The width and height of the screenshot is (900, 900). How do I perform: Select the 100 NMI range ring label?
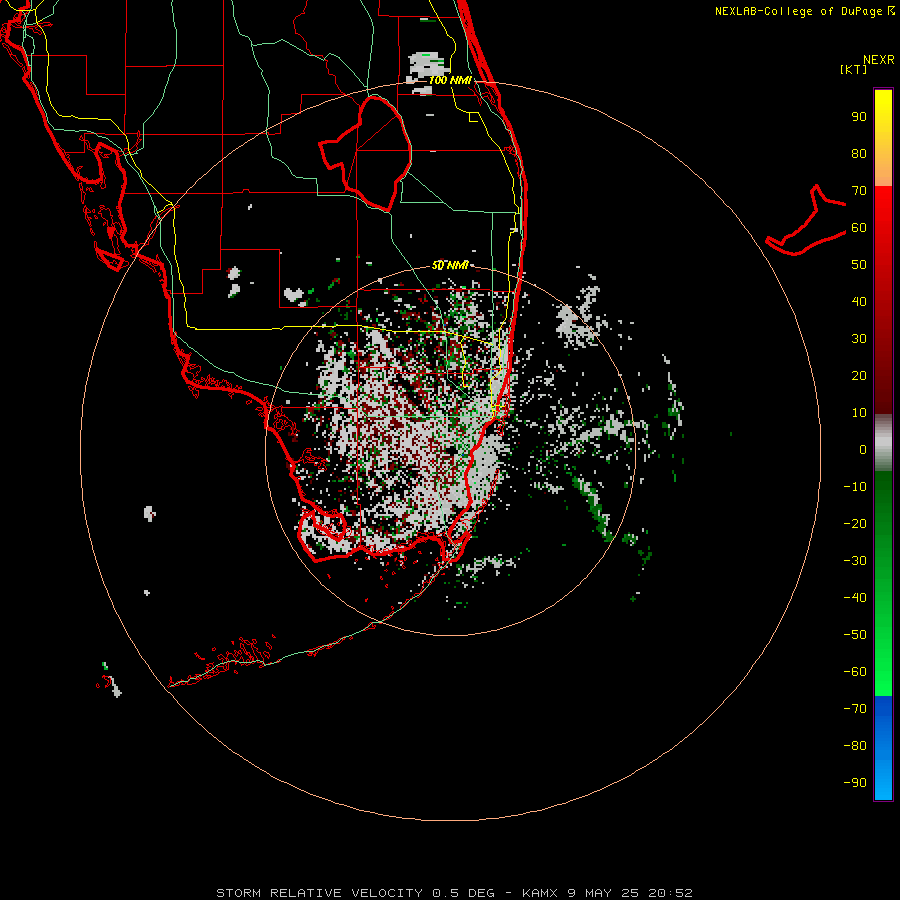coord(450,80)
